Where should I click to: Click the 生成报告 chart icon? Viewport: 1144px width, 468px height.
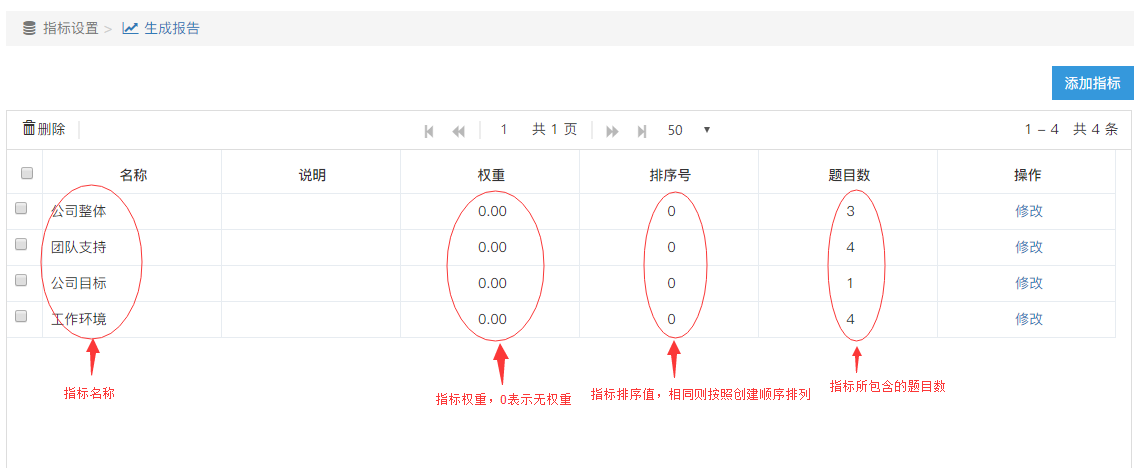[130, 28]
